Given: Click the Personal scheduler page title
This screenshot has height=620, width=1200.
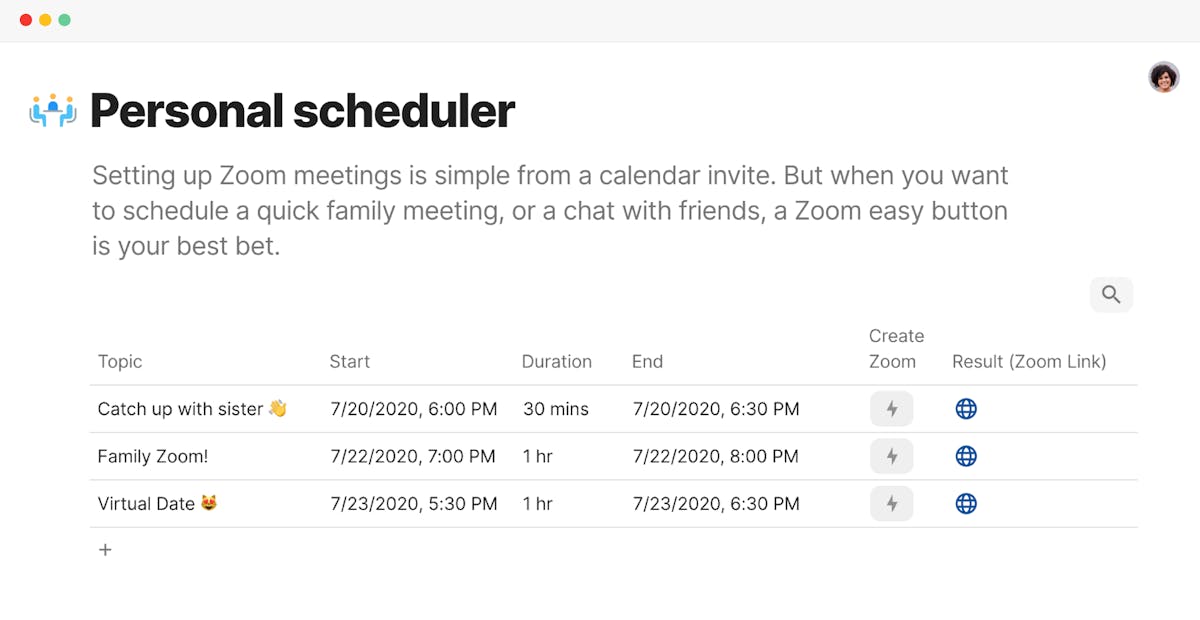Looking at the screenshot, I should click(x=302, y=111).
